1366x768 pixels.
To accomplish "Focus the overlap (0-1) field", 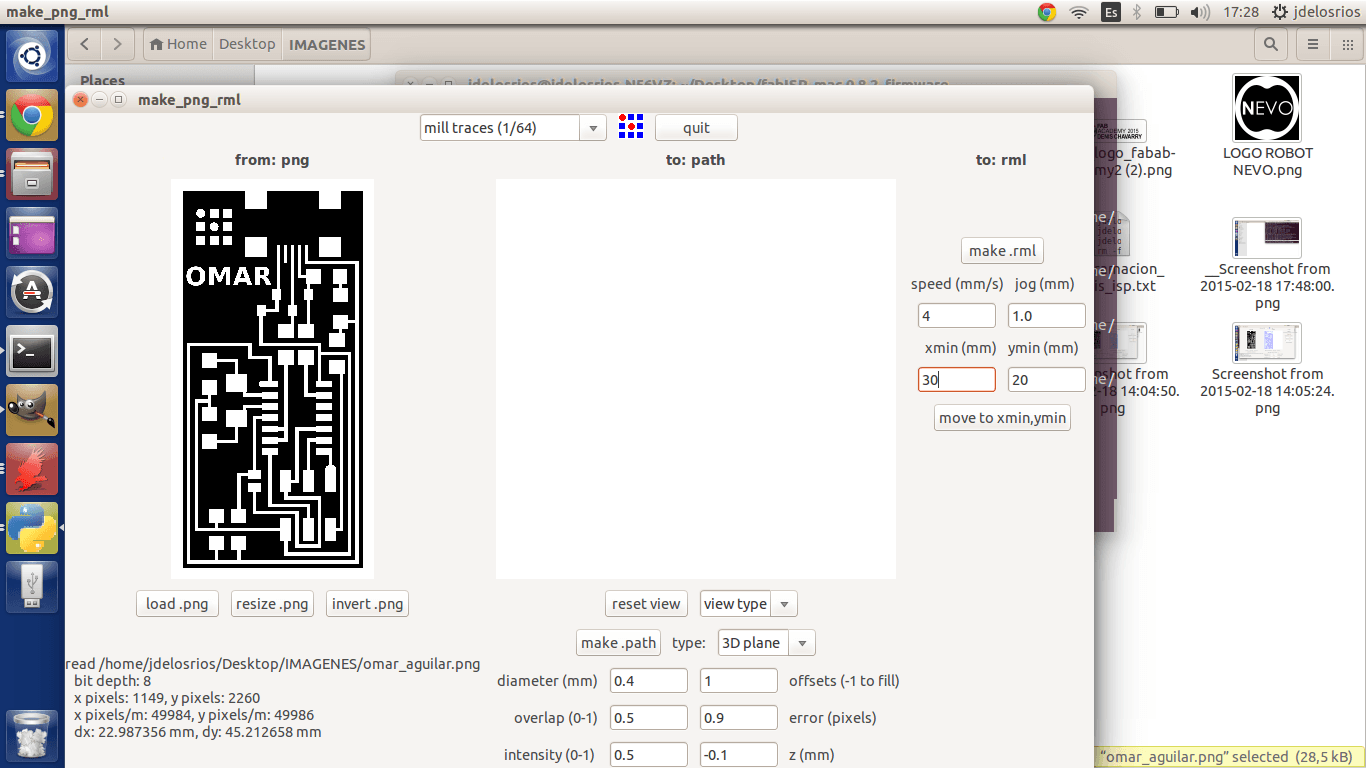I will 649,718.
